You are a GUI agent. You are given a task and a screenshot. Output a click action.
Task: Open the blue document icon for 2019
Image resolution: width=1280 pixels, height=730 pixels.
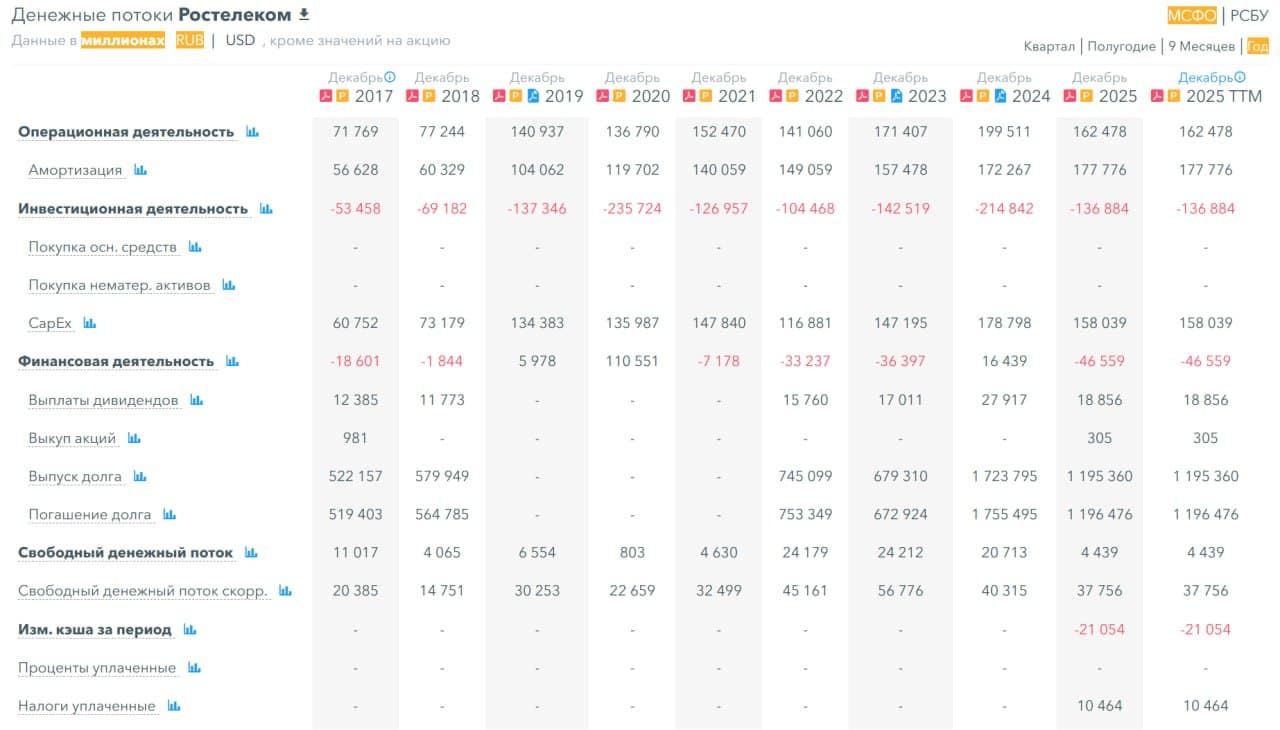click(533, 96)
